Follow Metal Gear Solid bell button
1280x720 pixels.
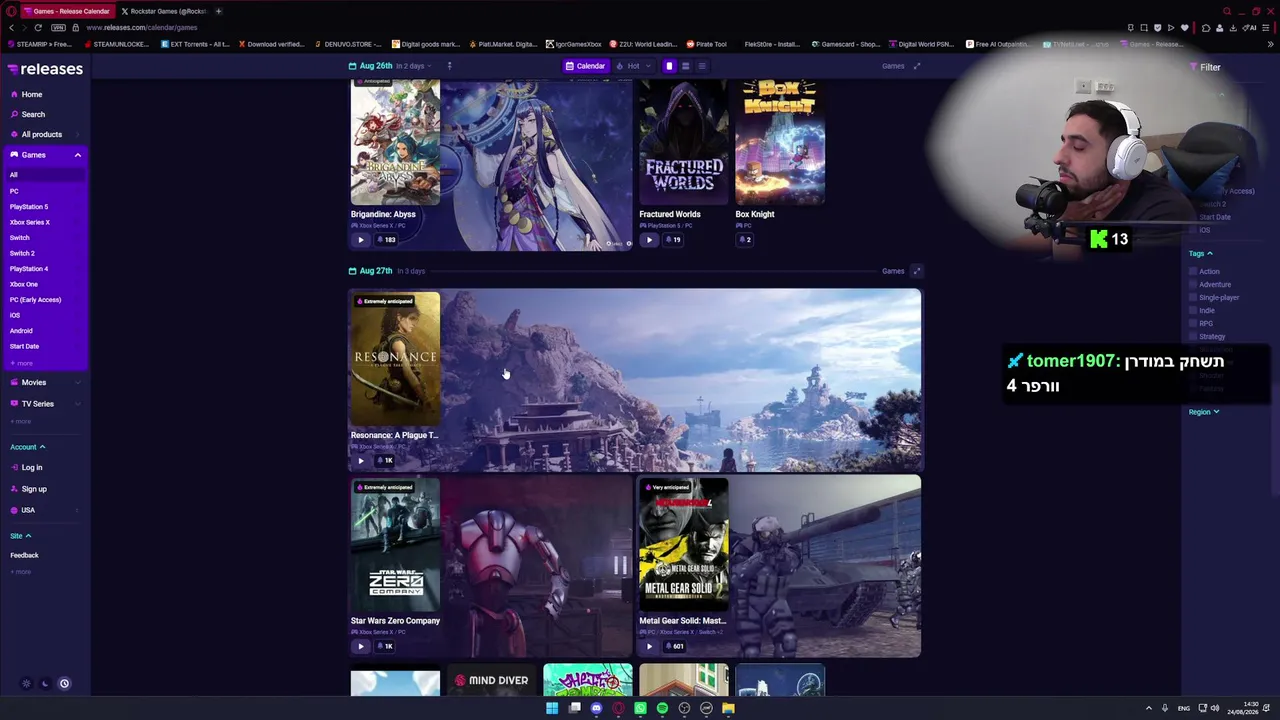[x=675, y=646]
